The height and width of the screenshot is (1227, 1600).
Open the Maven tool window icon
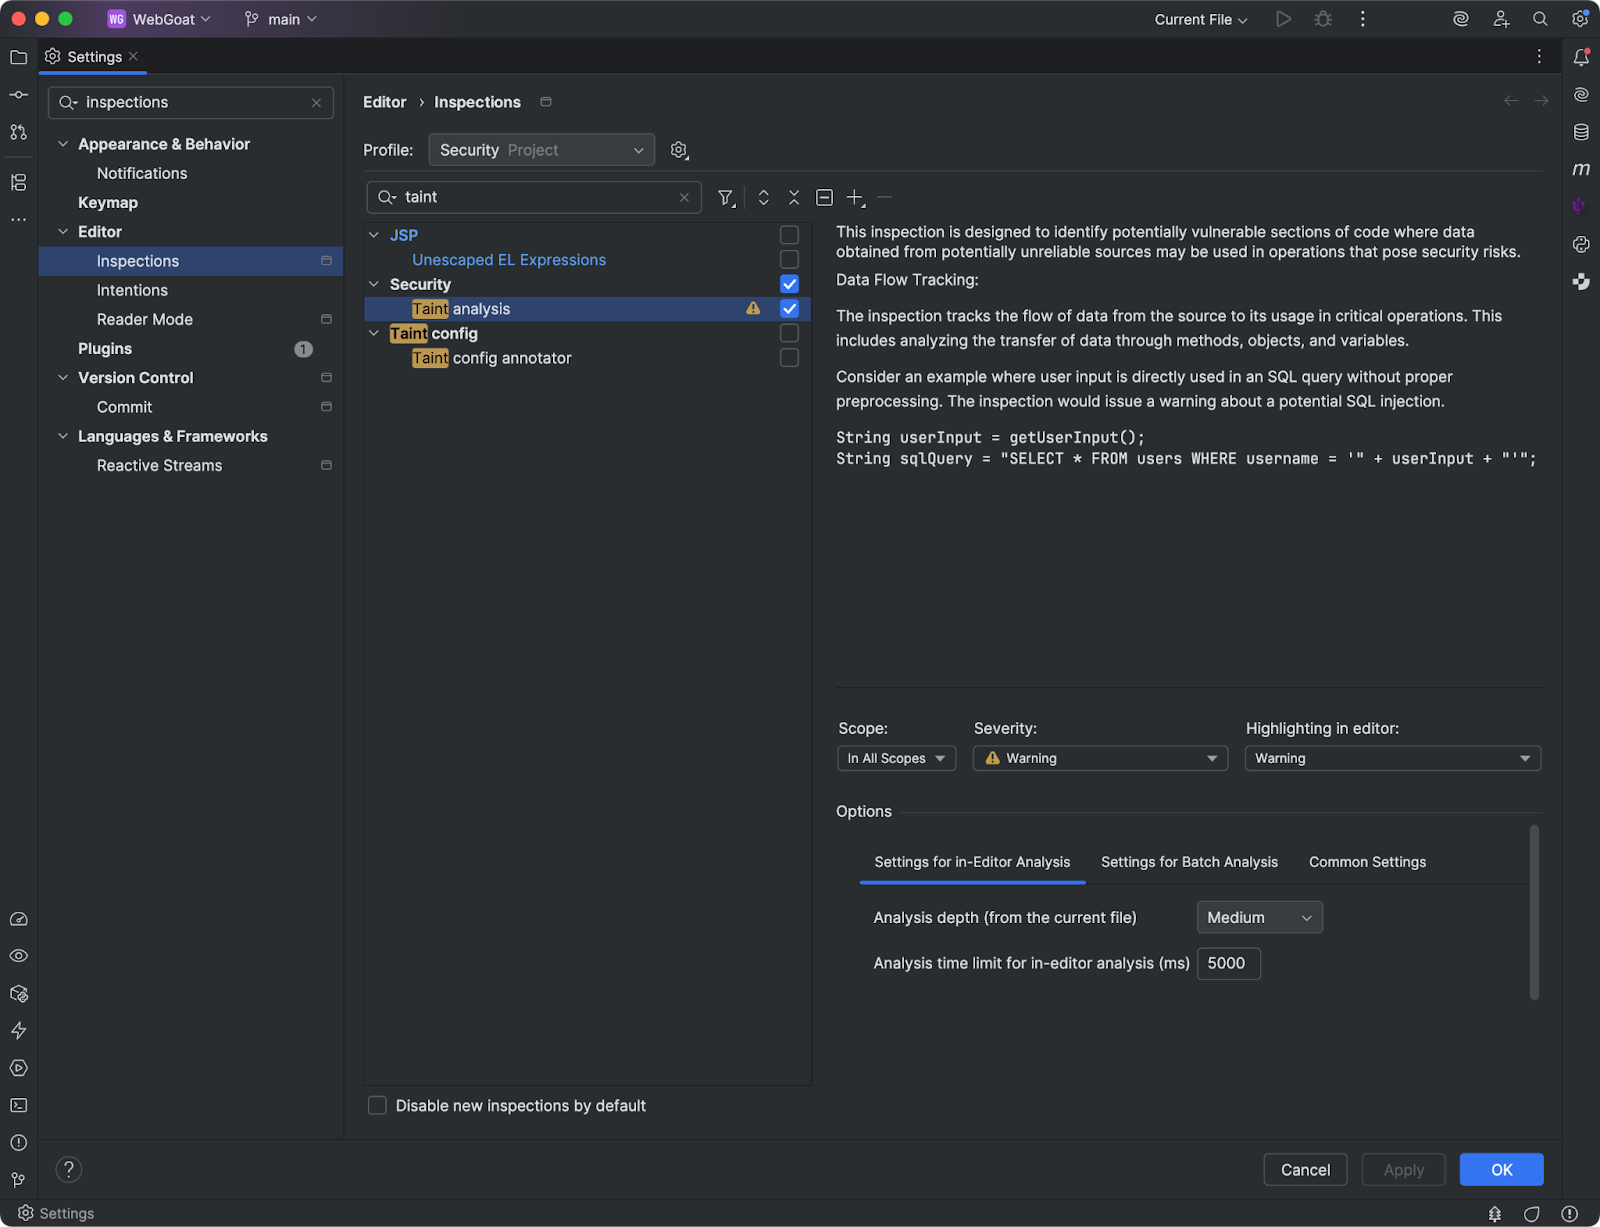pyautogui.click(x=1581, y=169)
